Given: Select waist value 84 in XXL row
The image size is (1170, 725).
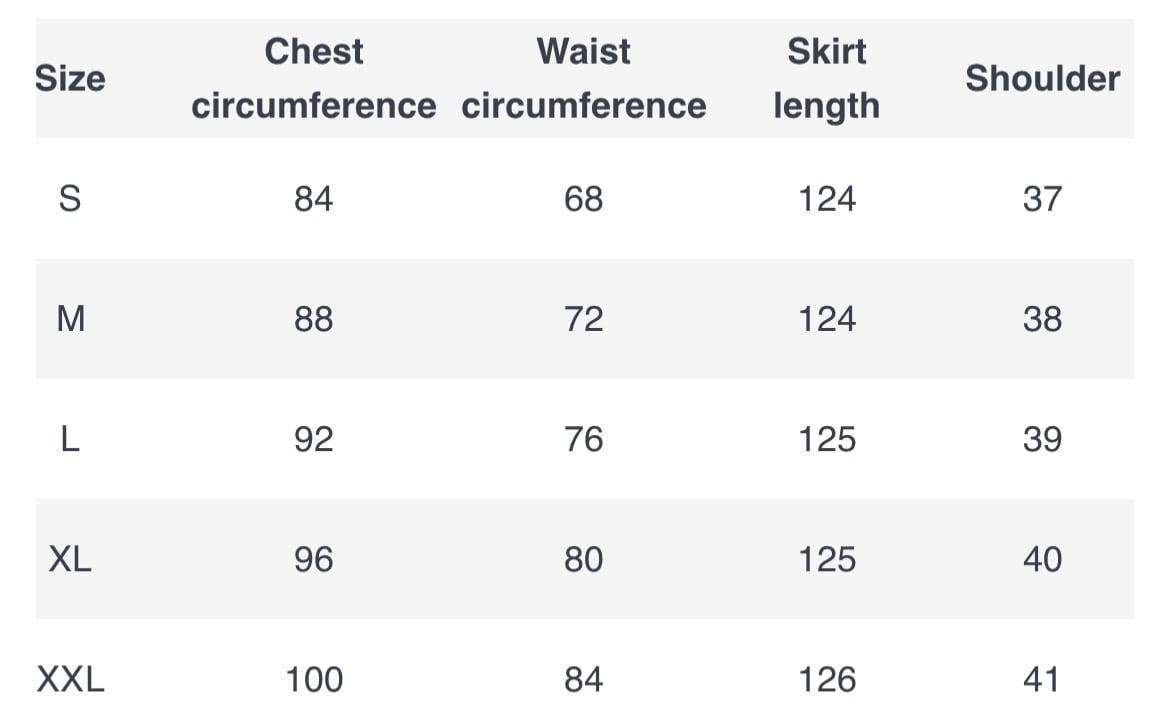Looking at the screenshot, I should tap(584, 680).
